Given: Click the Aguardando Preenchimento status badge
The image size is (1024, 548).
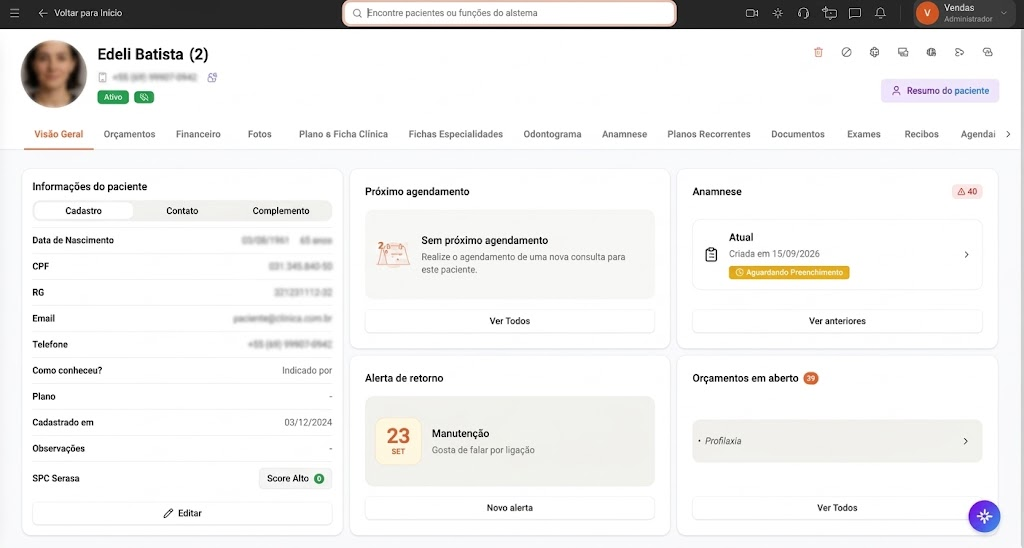Looking at the screenshot, I should pos(789,272).
